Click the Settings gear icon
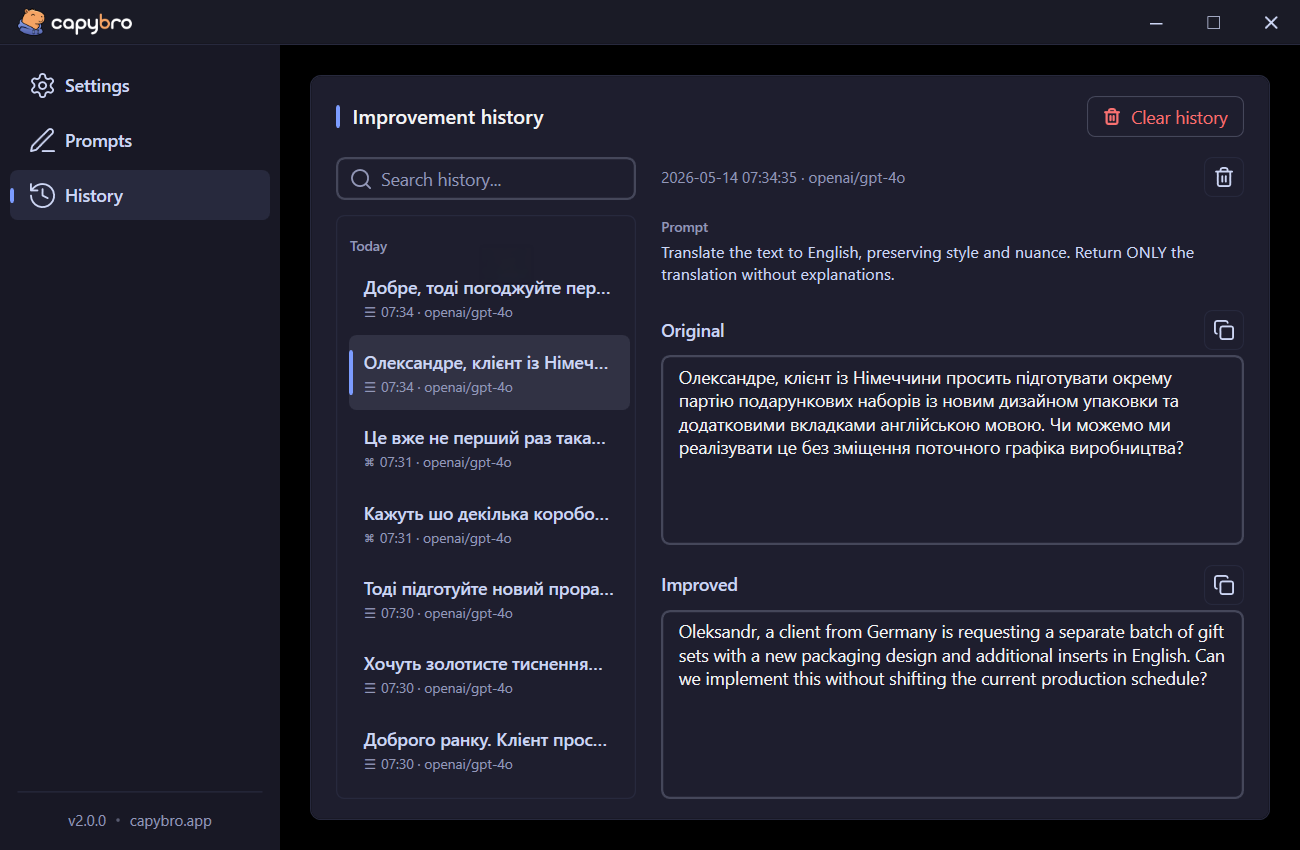This screenshot has width=1300, height=850. click(x=42, y=86)
